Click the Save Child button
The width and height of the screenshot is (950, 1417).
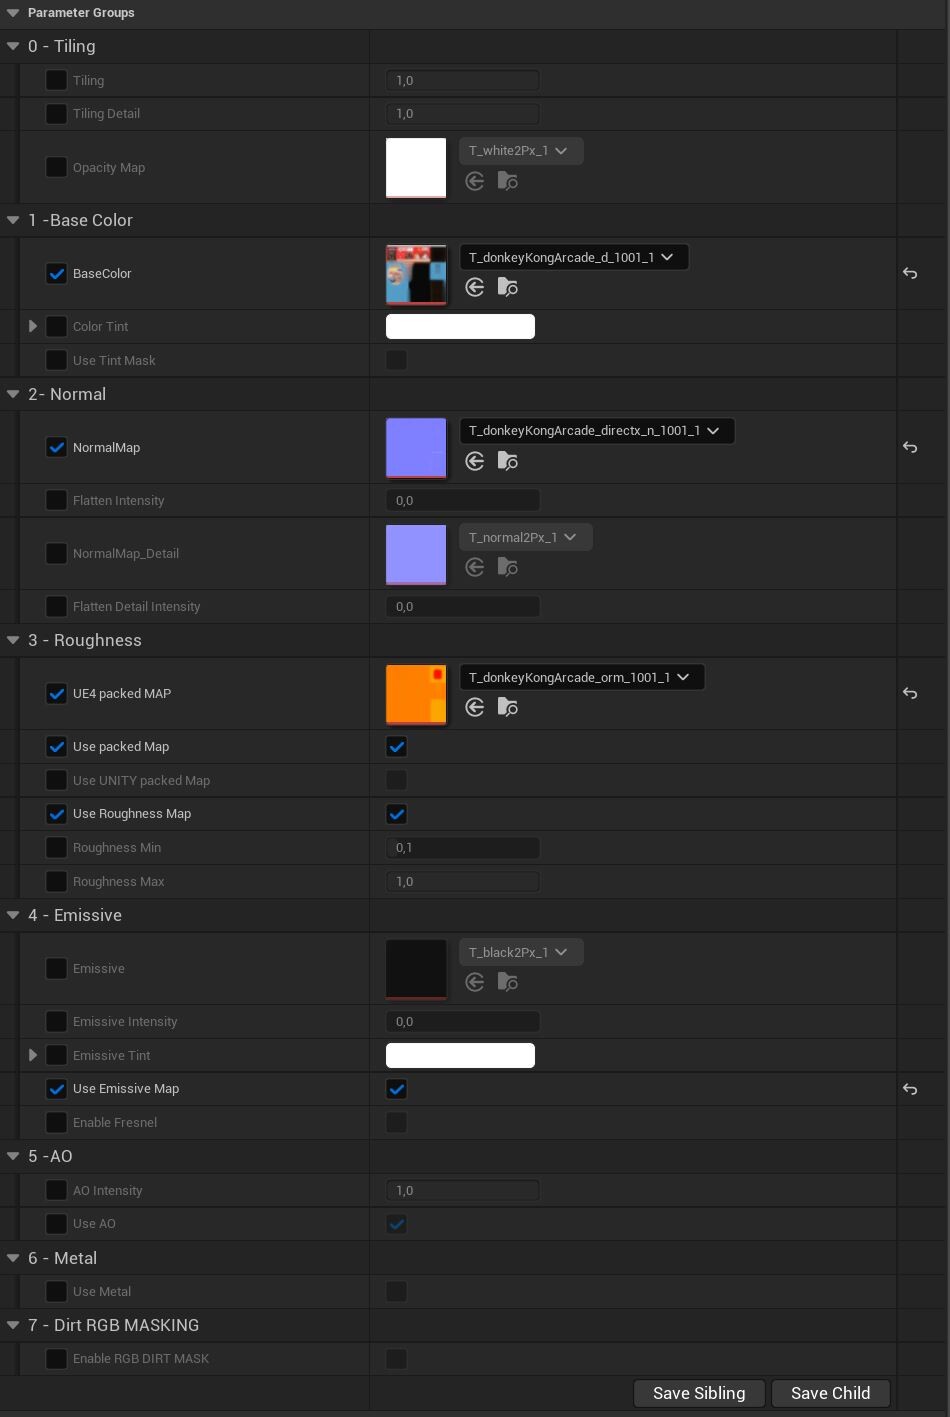pyautogui.click(x=831, y=1393)
